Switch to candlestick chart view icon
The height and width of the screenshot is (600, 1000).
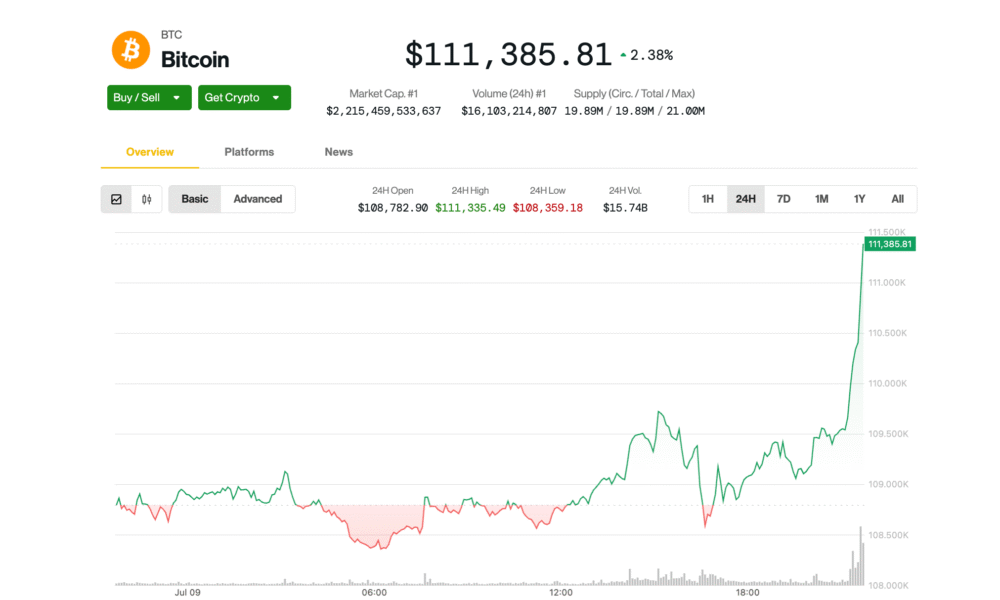(146, 199)
